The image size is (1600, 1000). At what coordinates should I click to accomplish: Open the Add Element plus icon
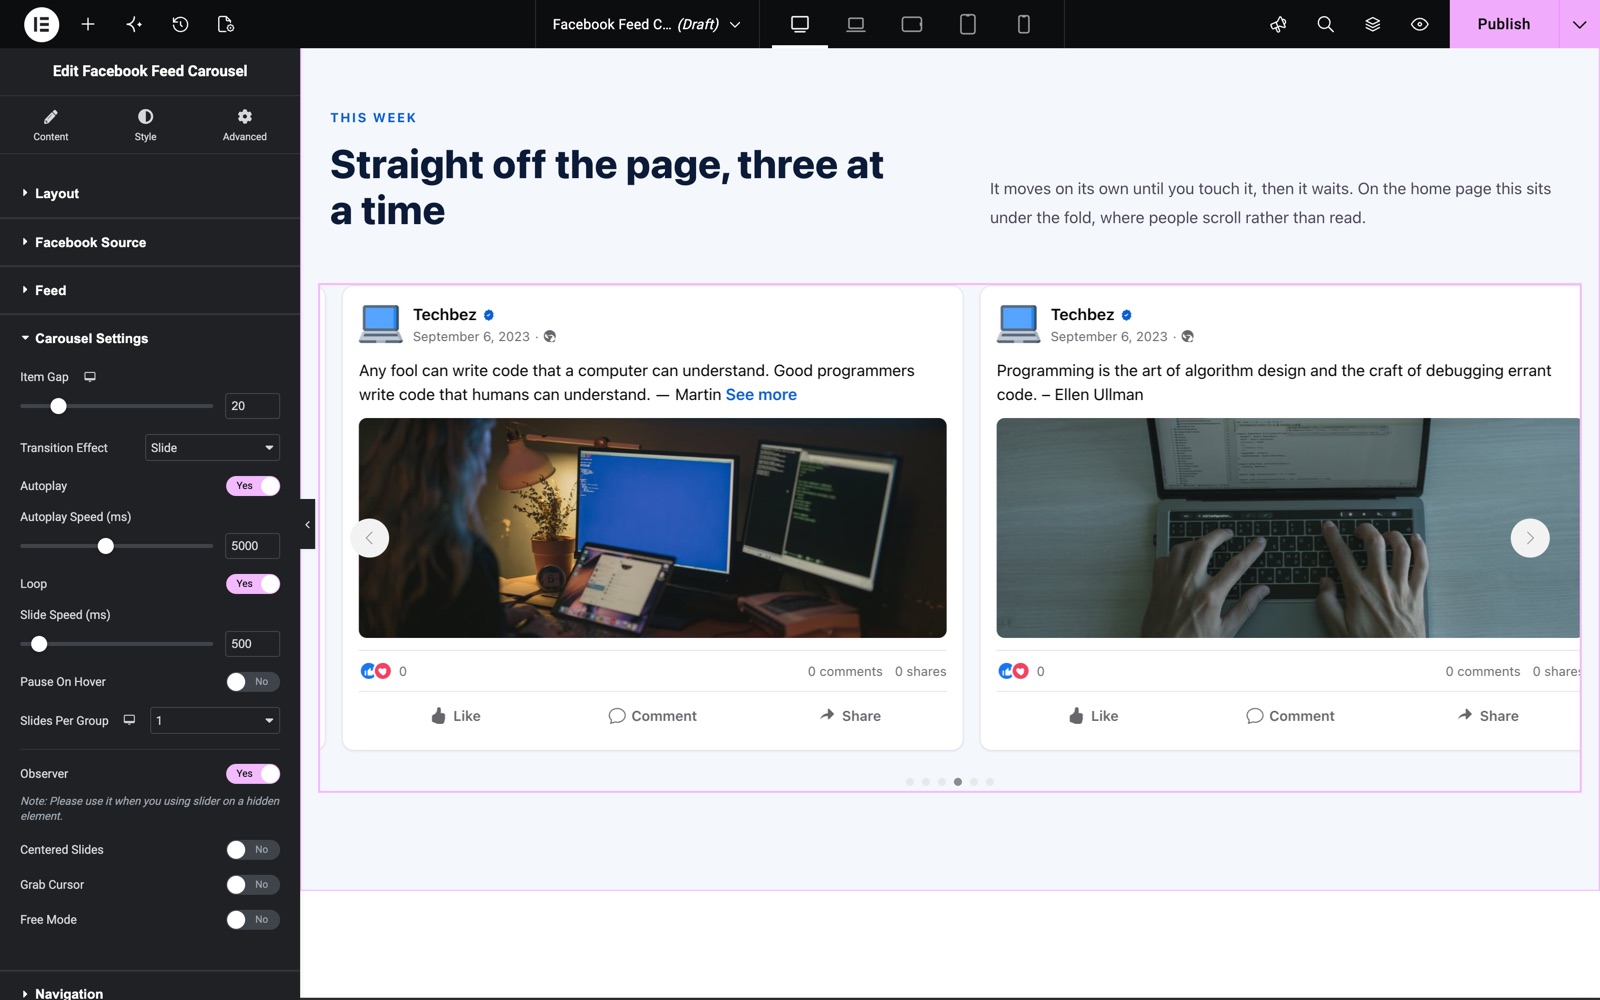pyautogui.click(x=88, y=24)
